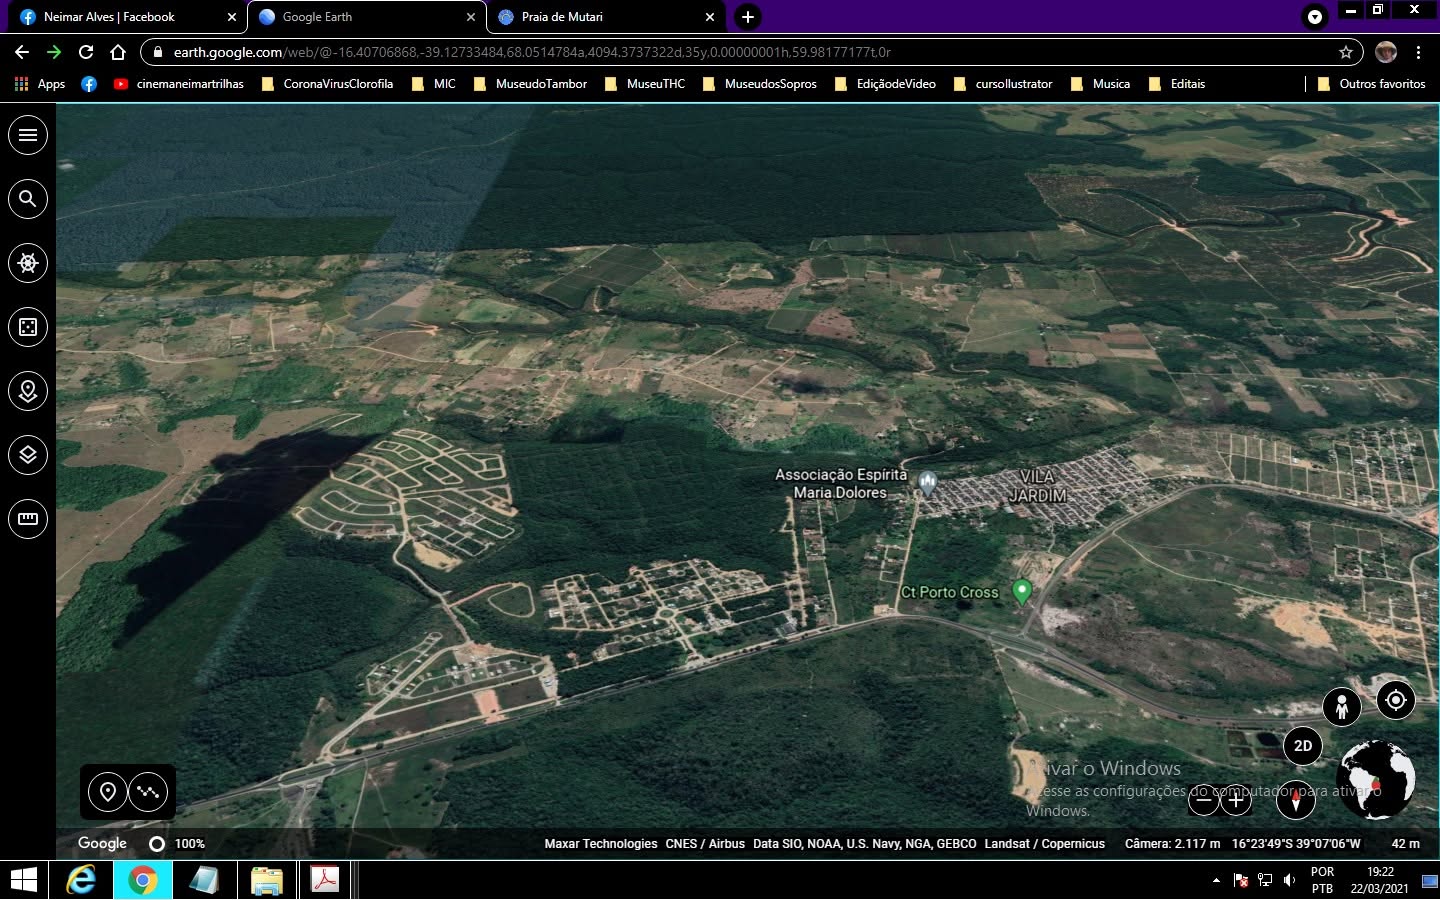
Task: Open Voyager ship's wheel icon
Action: tap(28, 263)
